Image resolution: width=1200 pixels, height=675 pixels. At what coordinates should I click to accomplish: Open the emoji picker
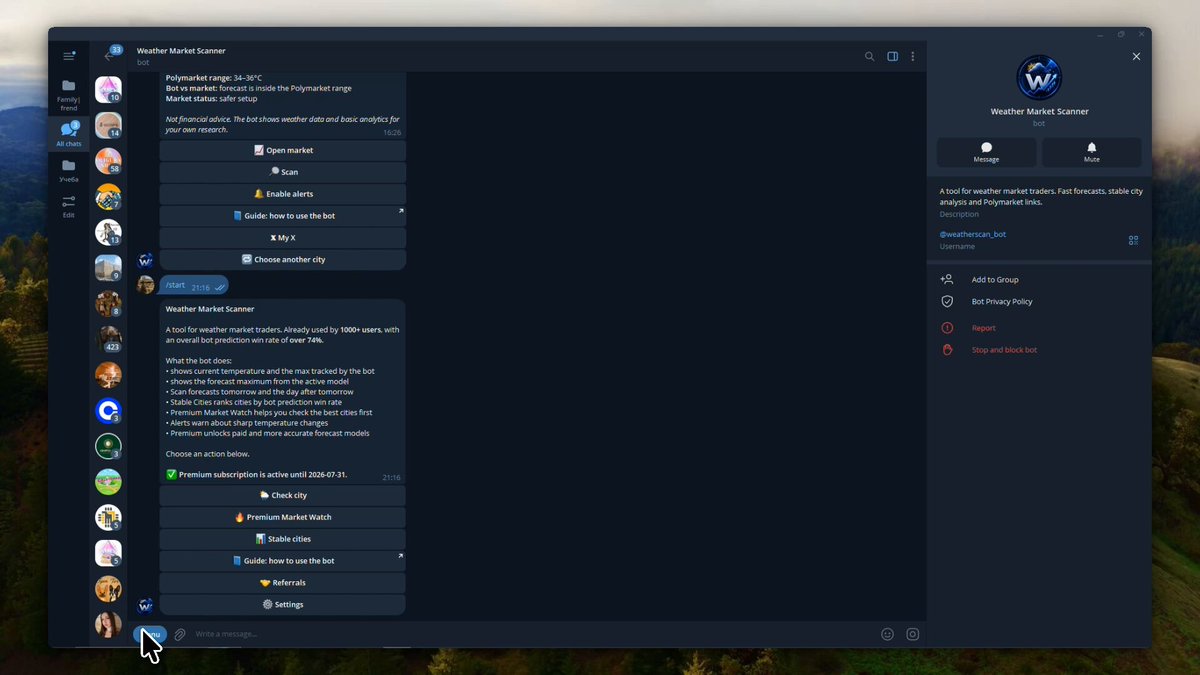(887, 634)
